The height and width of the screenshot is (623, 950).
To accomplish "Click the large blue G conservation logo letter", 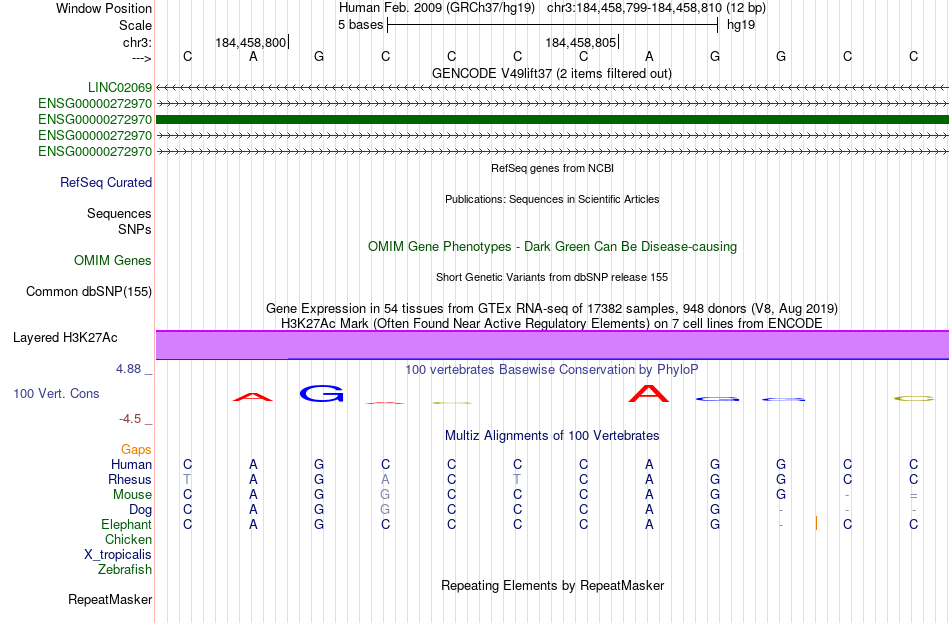I will point(322,394).
